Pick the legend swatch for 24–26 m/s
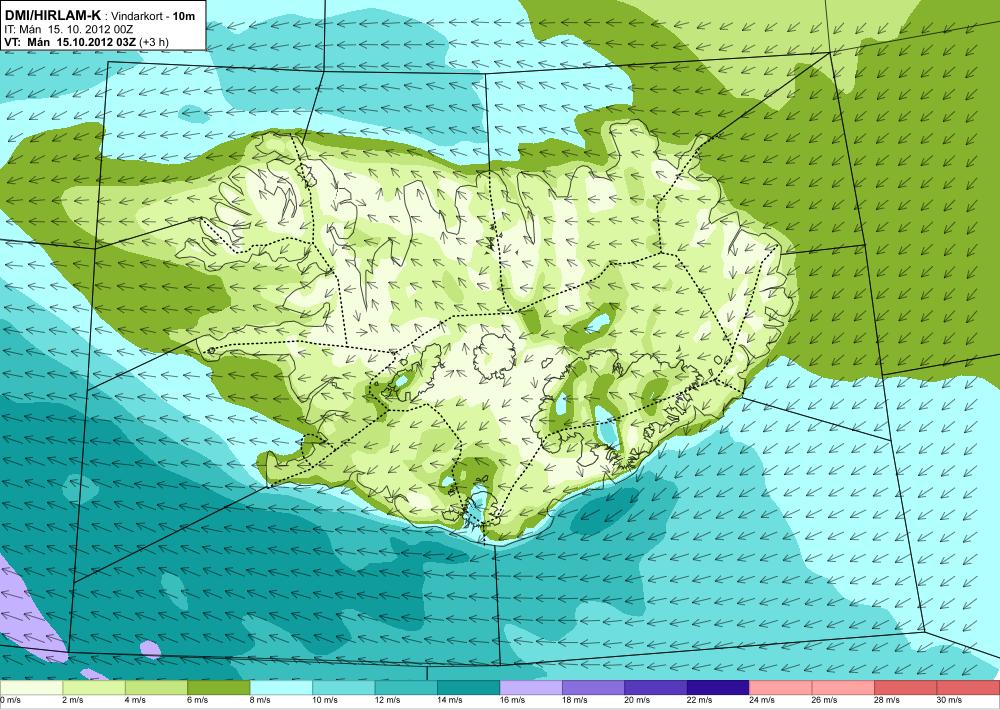This screenshot has width=1000, height=710. (781, 688)
